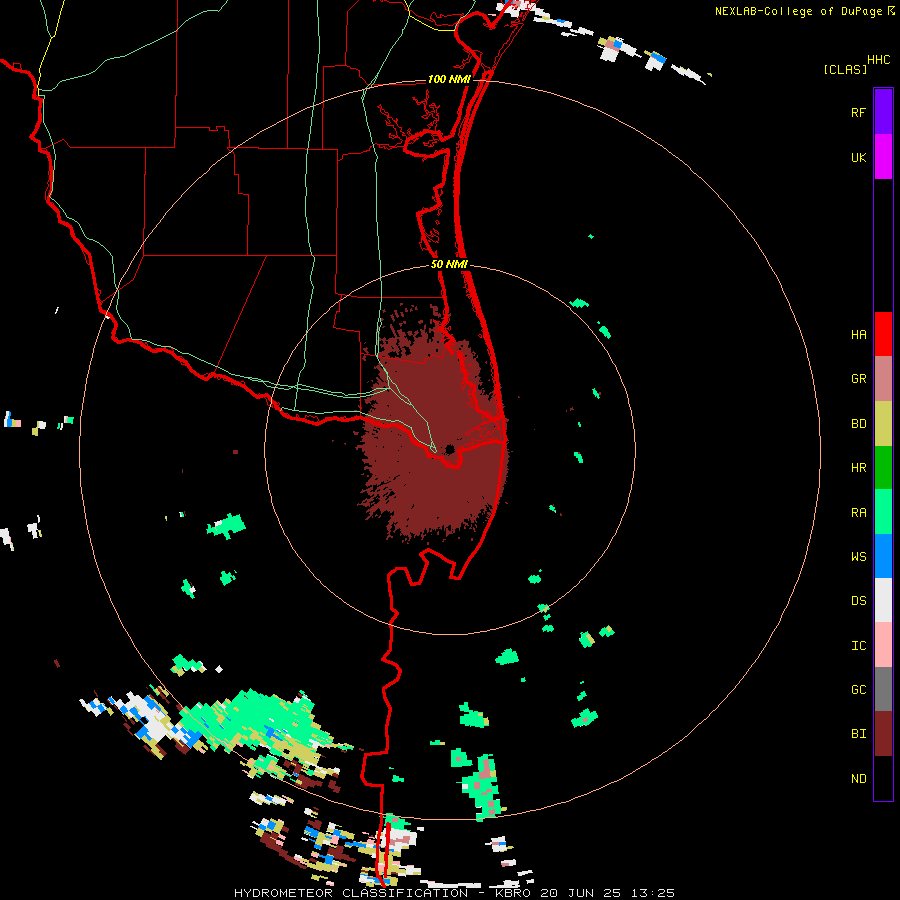Click the GR legend label
Screen dimensions: 900x900
[x=858, y=379]
